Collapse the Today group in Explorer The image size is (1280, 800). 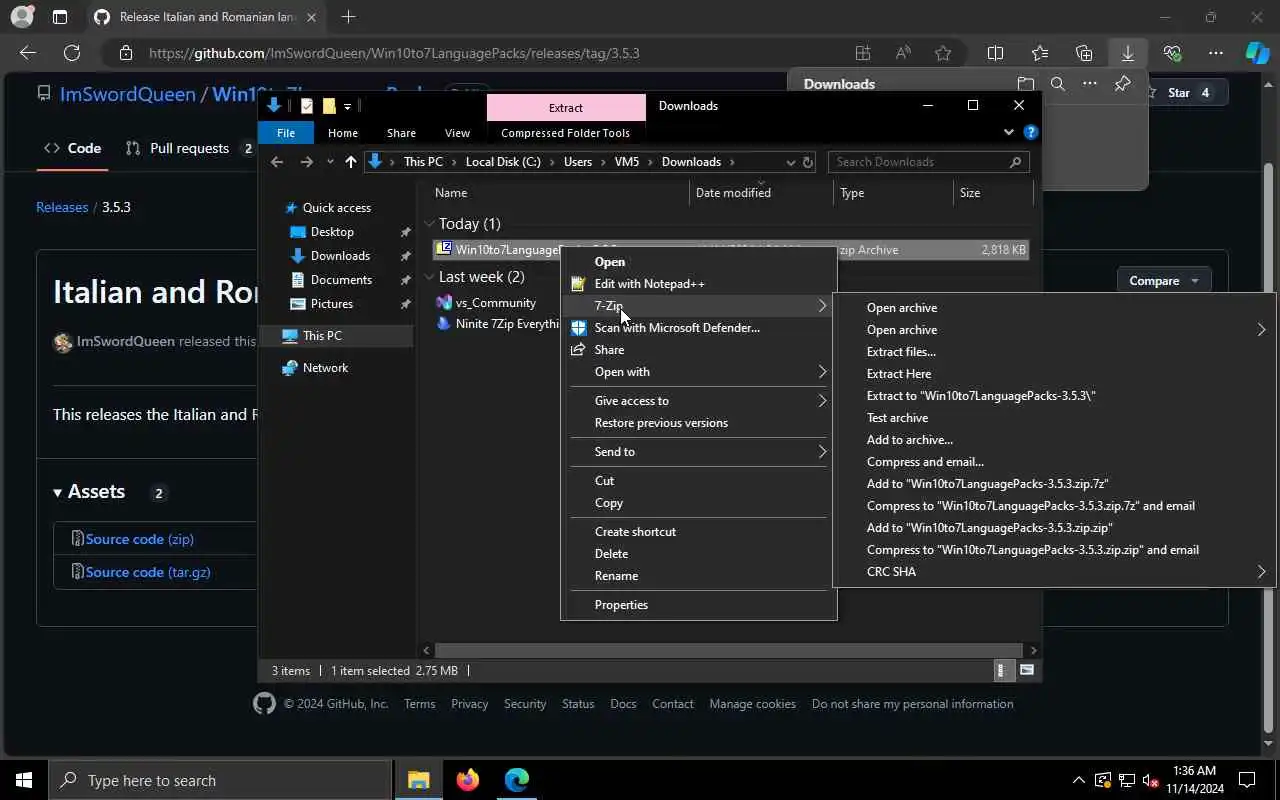coord(429,224)
